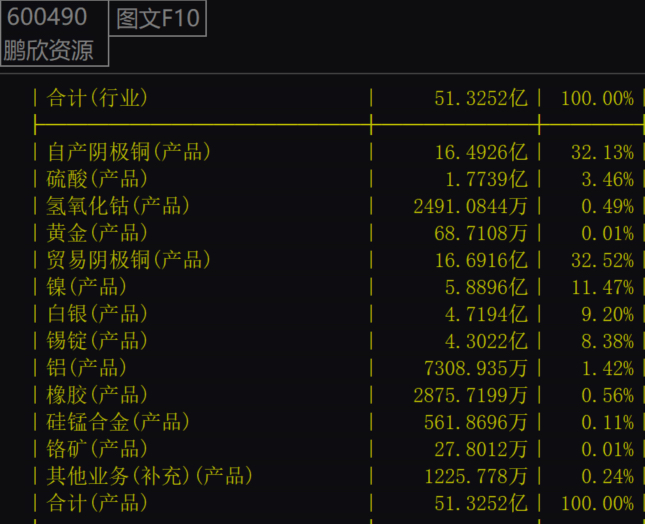The image size is (645, 524).
Task: Click the 600490 鹏欣资源 stock label
Action: [54, 33]
